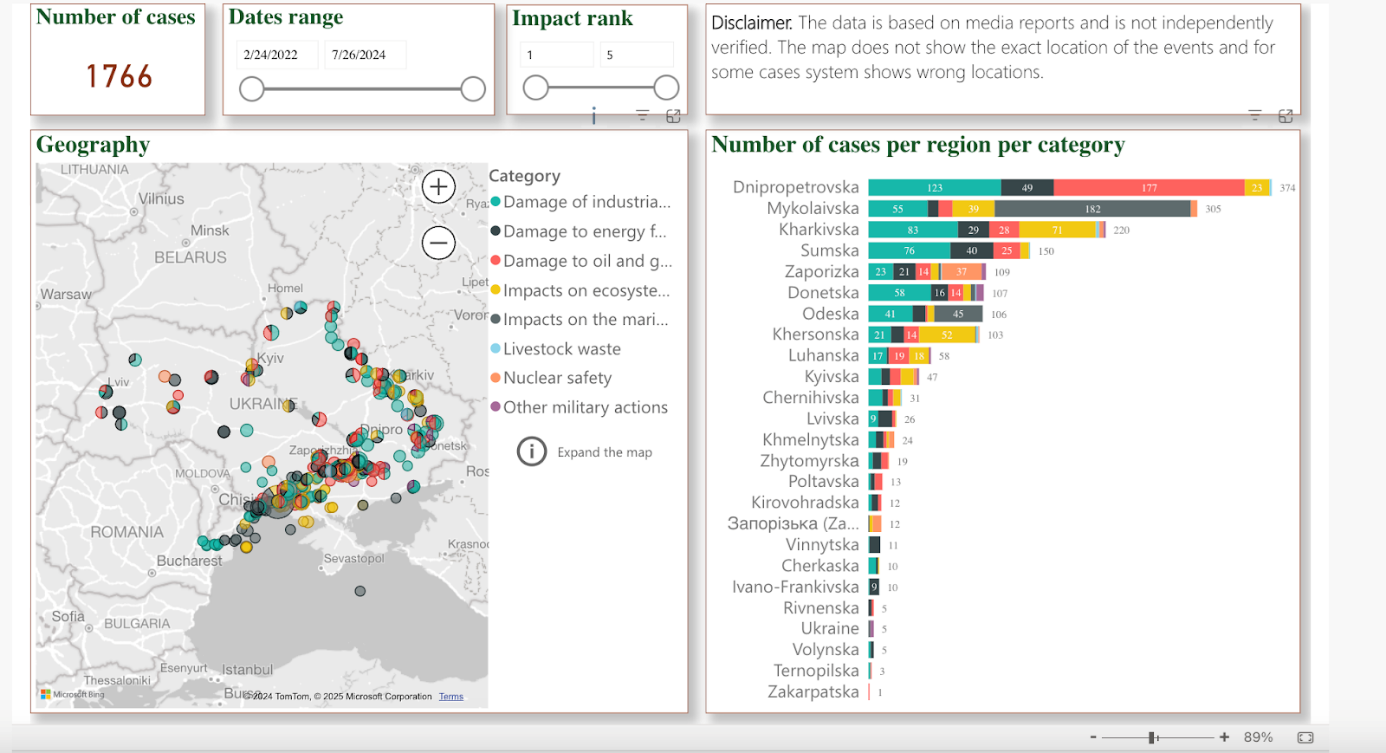
Task: Select Damage to energy legend entry
Action: [581, 231]
